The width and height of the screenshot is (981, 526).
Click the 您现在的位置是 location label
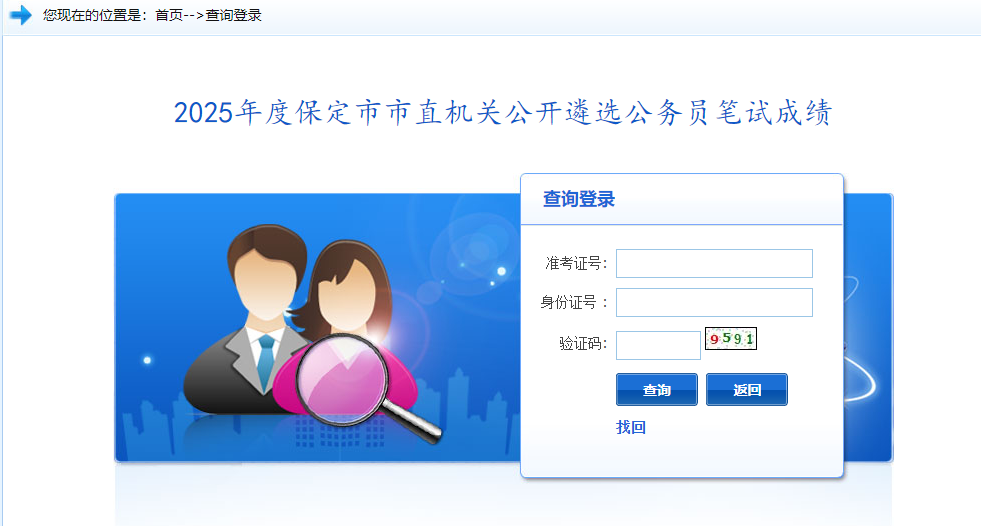tap(91, 15)
